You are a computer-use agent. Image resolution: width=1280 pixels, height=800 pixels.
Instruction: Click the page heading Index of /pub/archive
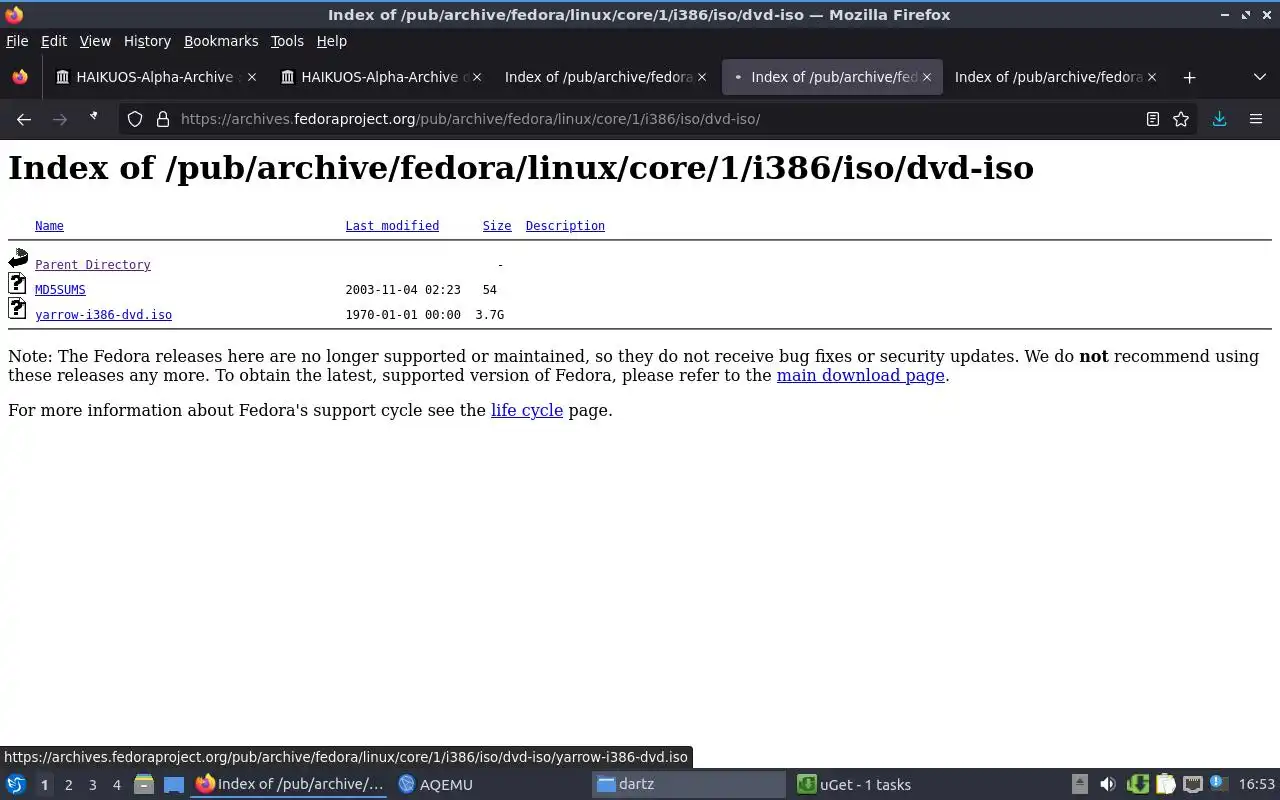pos(521,168)
